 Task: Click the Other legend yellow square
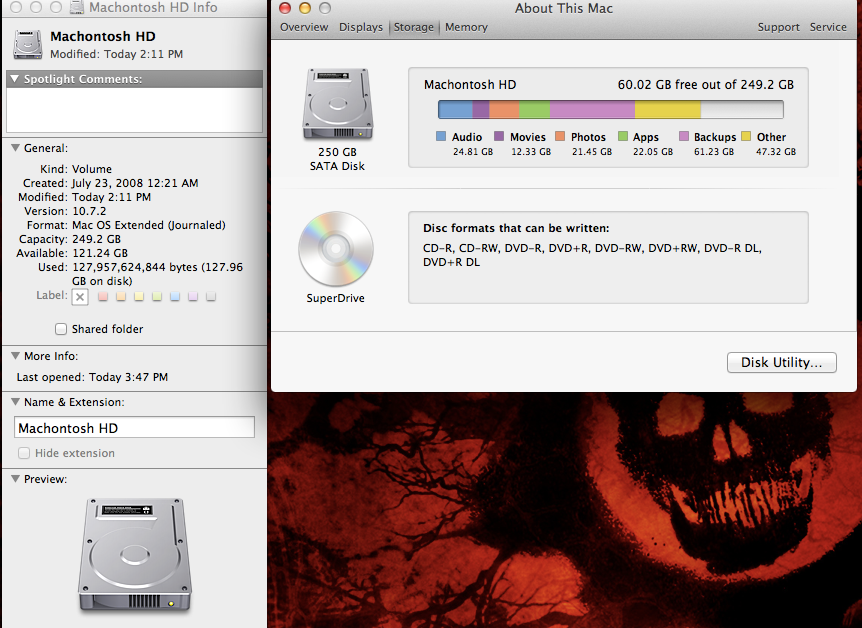(x=746, y=136)
